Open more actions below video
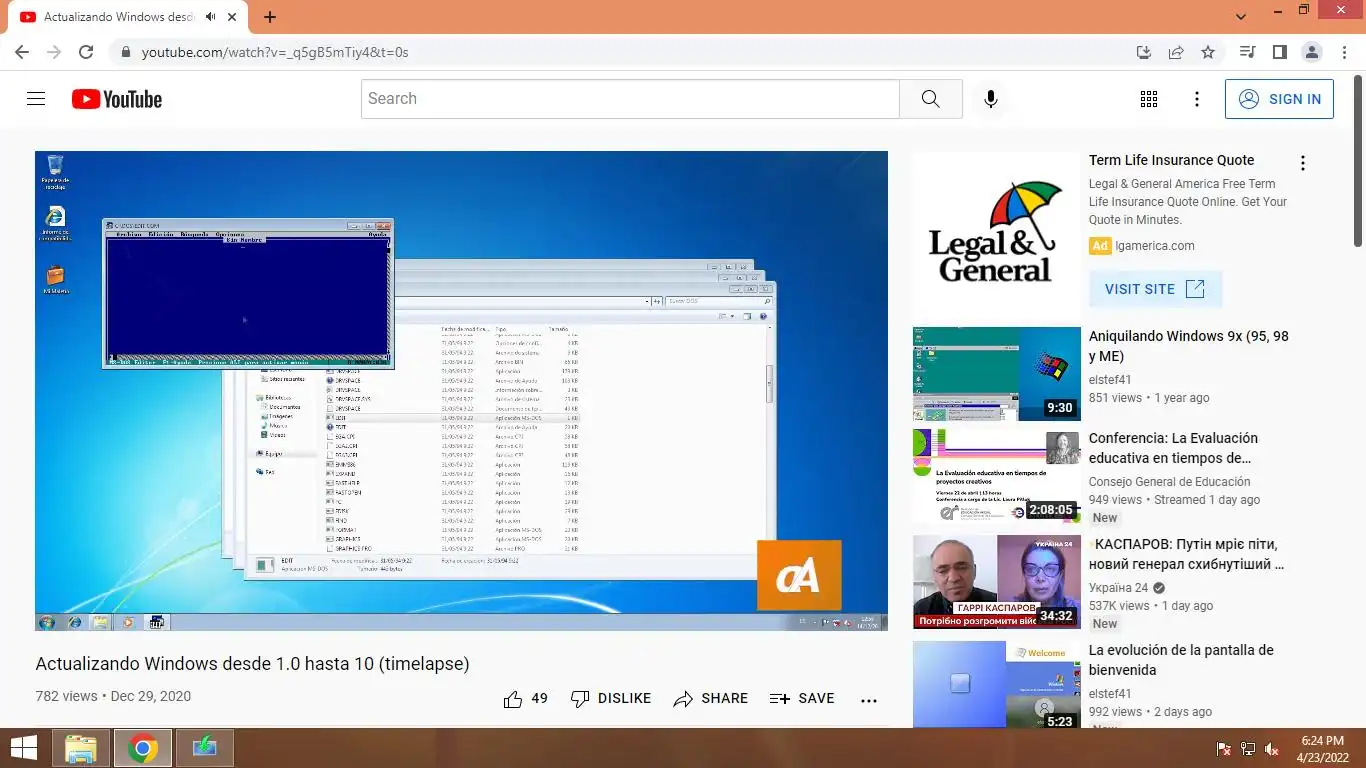Image resolution: width=1366 pixels, height=768 pixels. coord(869,700)
